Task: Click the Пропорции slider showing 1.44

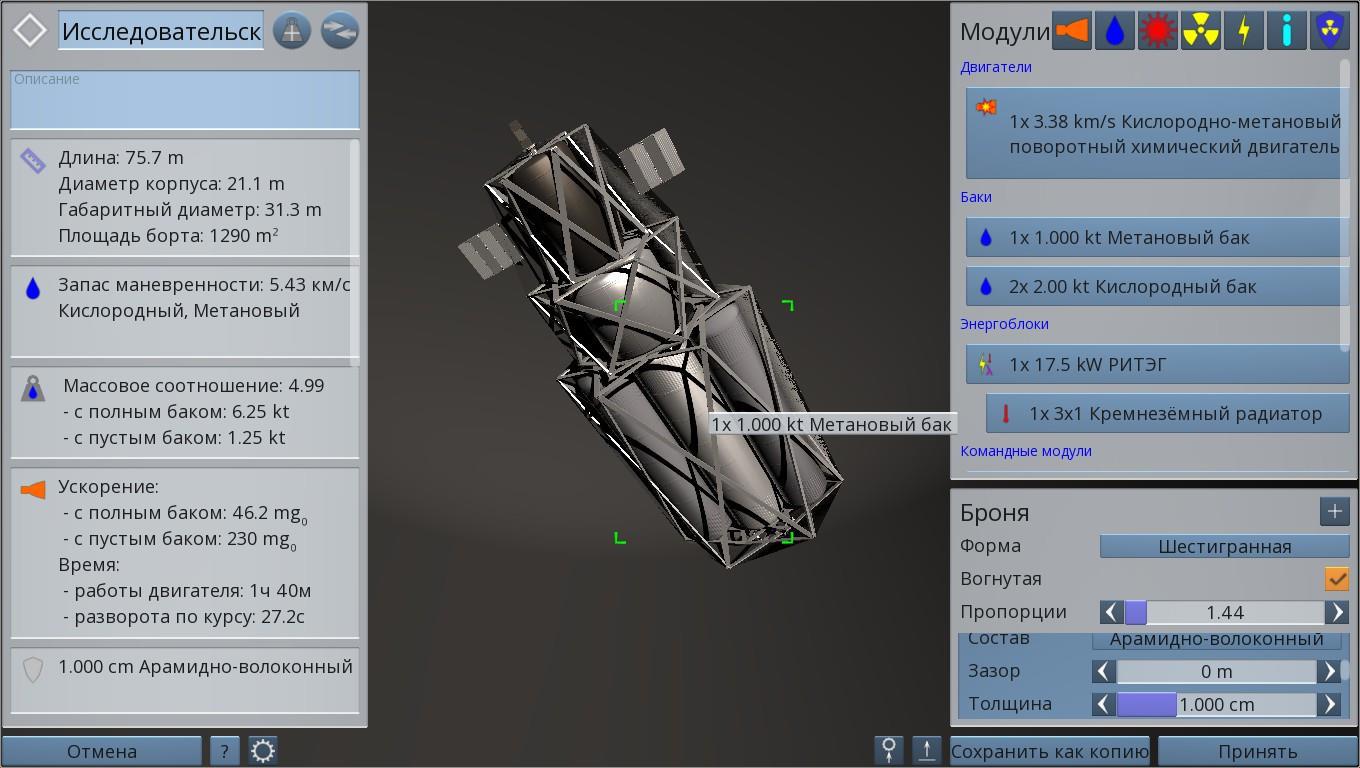Action: click(x=1224, y=612)
